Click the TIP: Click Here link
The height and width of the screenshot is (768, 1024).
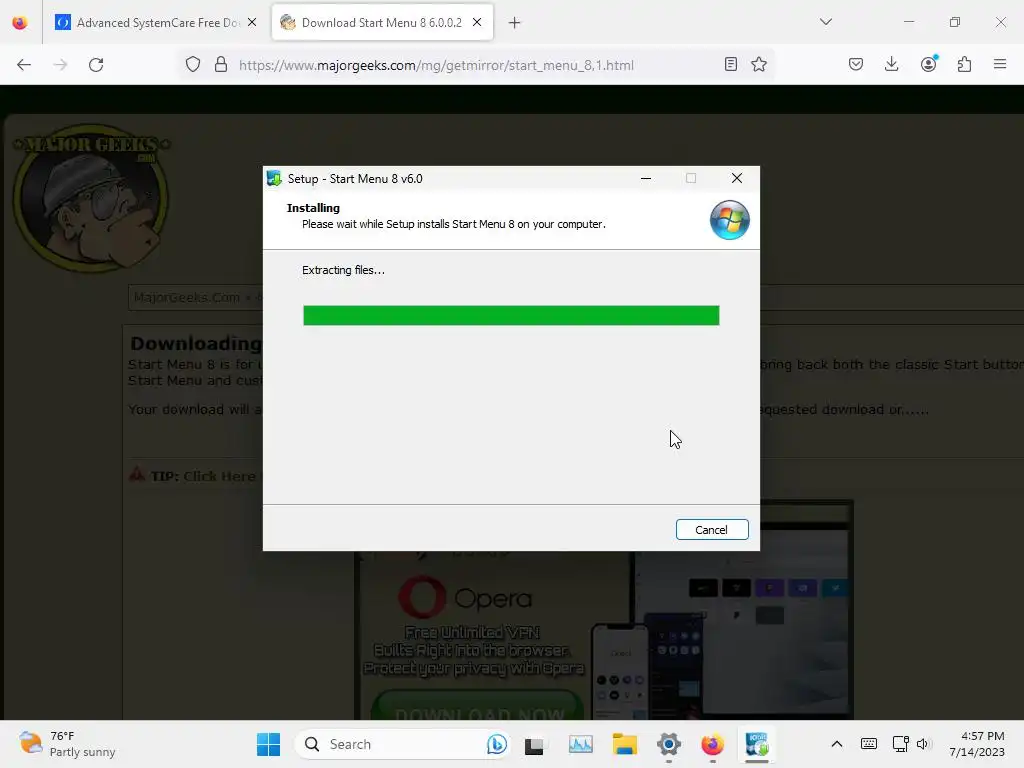tap(202, 476)
